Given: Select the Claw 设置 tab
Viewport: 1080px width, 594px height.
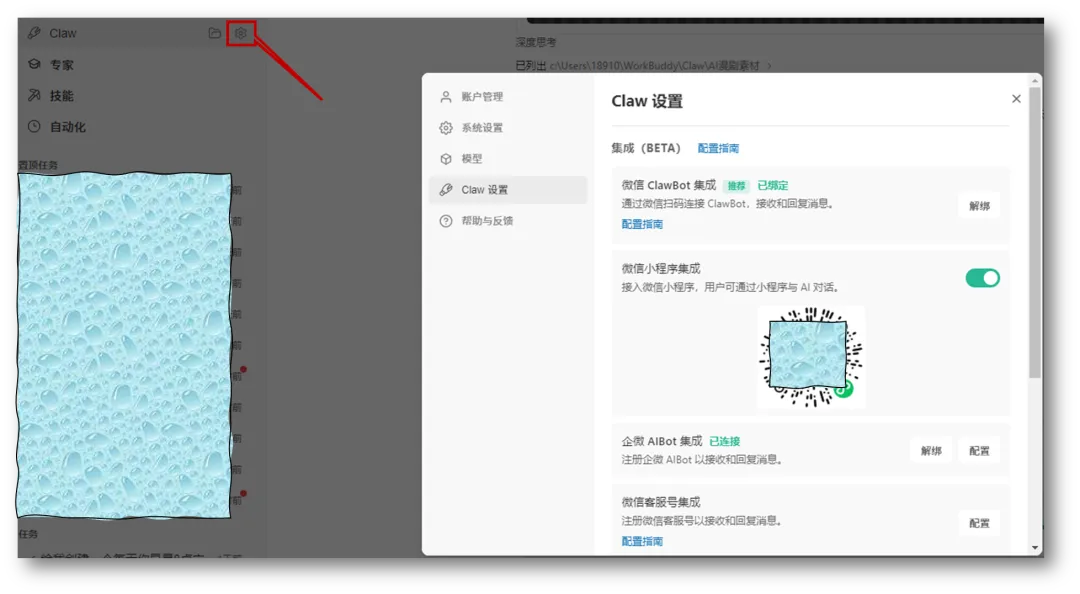Looking at the screenshot, I should tap(508, 190).
